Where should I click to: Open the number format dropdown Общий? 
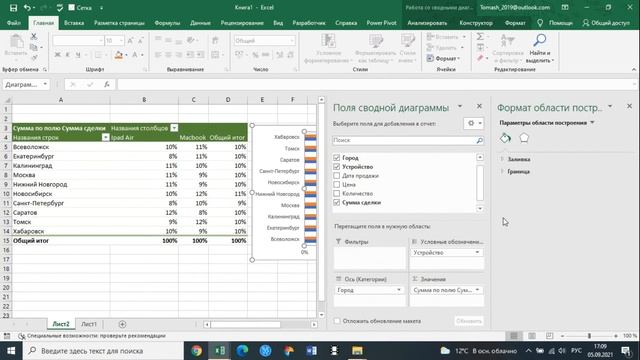(x=292, y=41)
